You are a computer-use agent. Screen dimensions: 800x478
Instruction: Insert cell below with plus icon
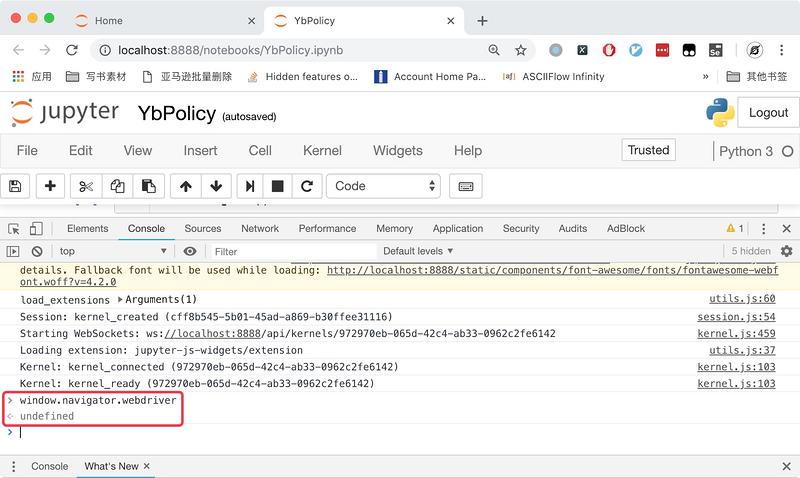click(50, 186)
